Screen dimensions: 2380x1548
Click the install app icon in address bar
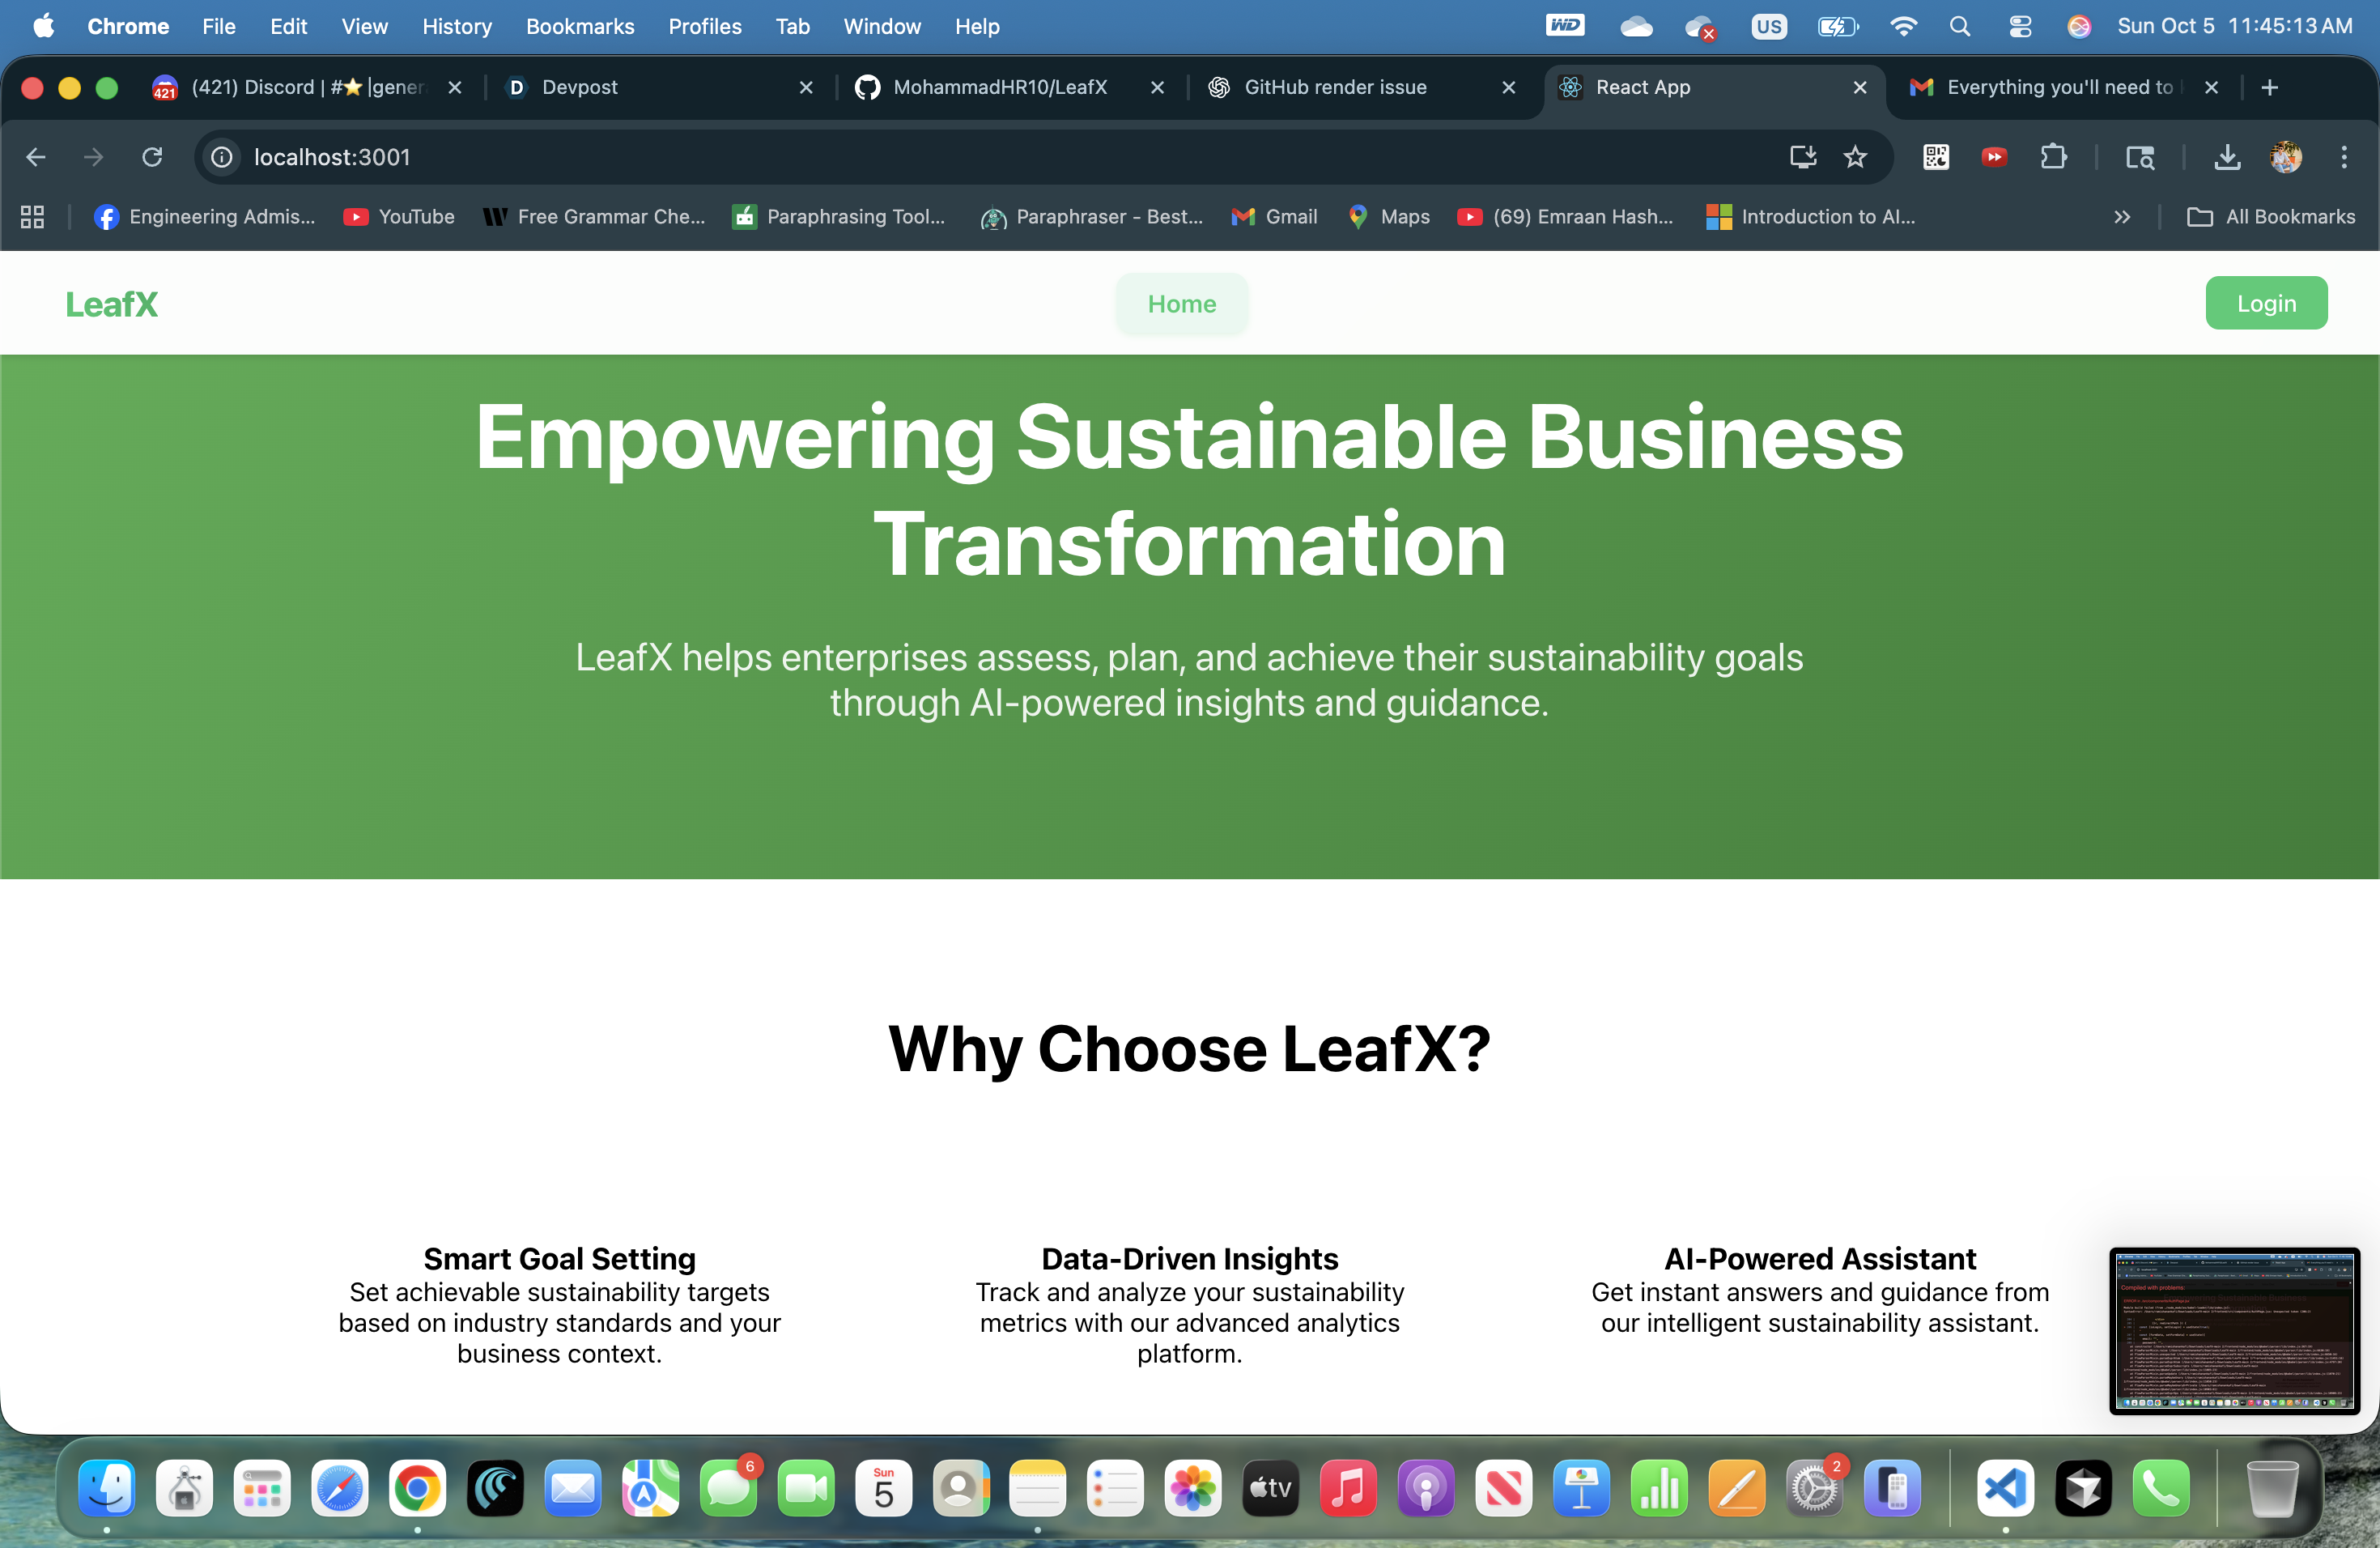[x=1802, y=157]
